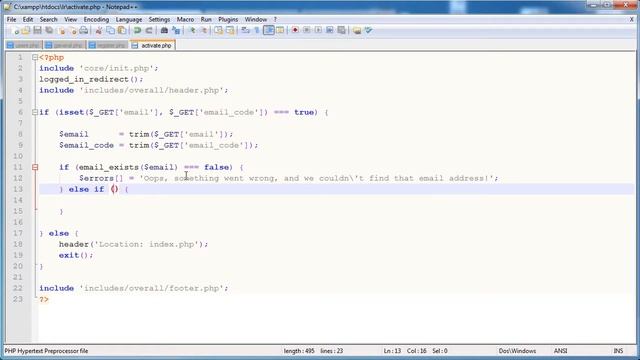640x360 pixels.
Task: Save the file using the floppy disk icon
Action: [x=37, y=31]
